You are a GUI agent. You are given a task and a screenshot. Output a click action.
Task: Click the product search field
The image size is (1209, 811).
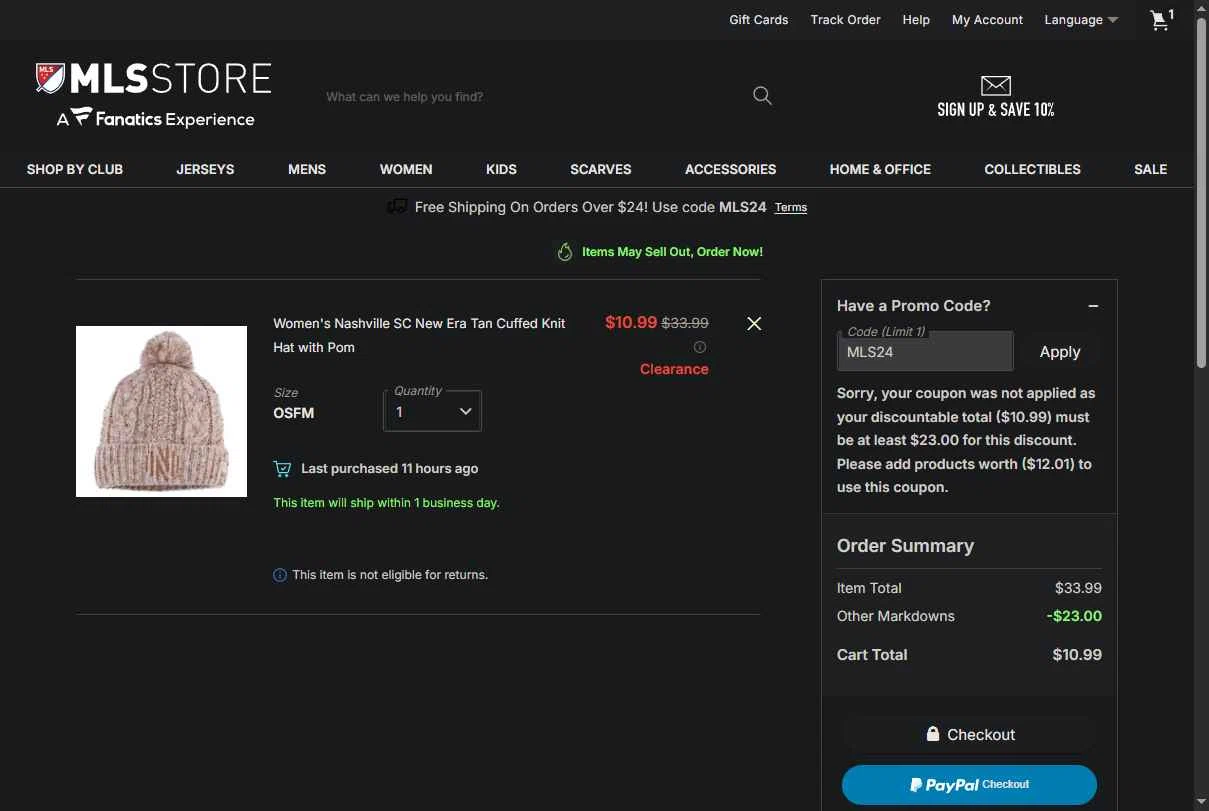pyautogui.click(x=535, y=97)
